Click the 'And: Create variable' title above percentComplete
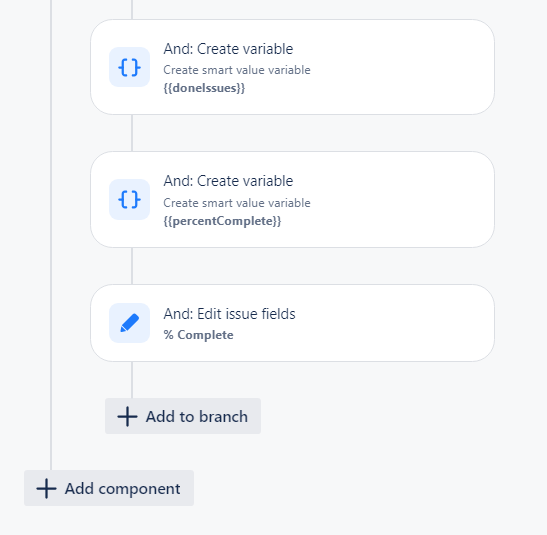547x535 pixels. [228, 181]
